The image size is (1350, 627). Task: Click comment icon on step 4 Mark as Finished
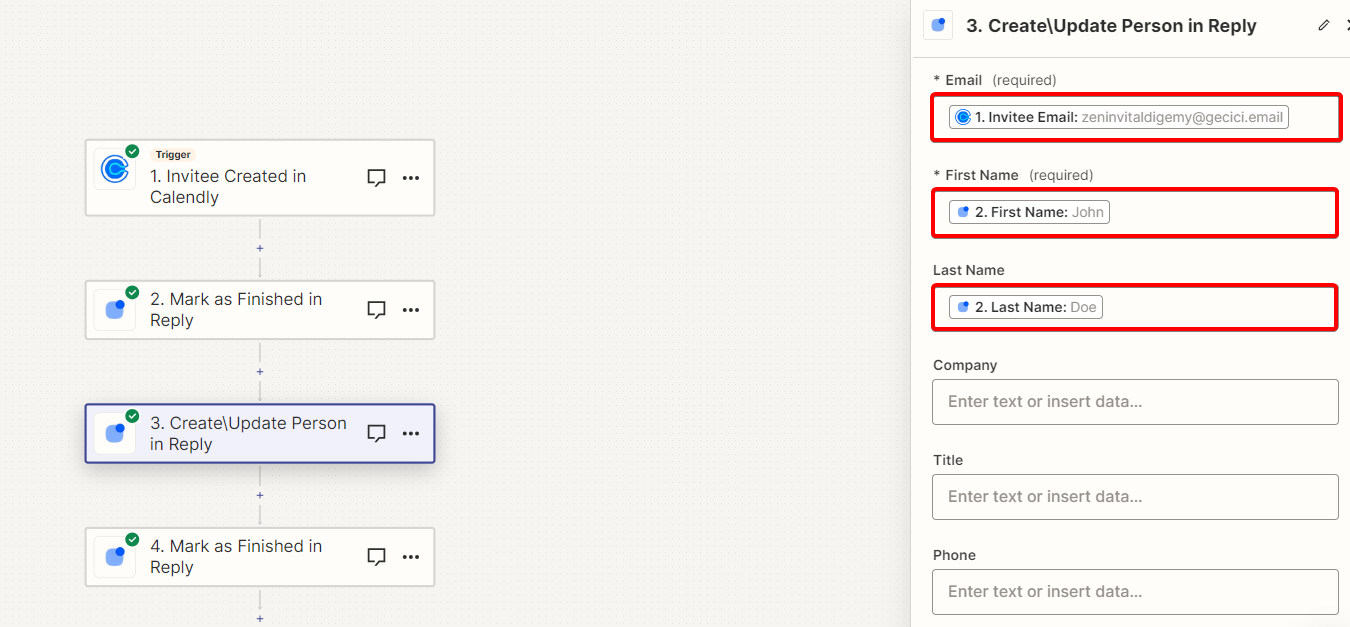tap(376, 557)
